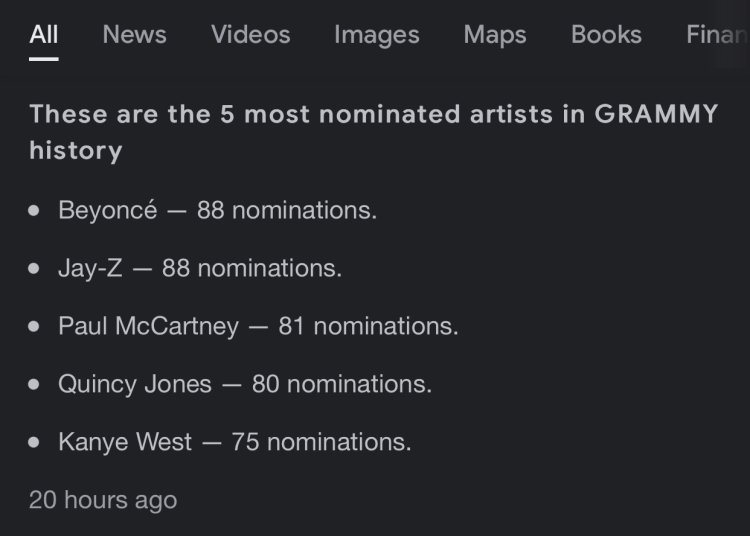Click the bullet beside Paul McCartney
The height and width of the screenshot is (536, 750).
[35, 327]
